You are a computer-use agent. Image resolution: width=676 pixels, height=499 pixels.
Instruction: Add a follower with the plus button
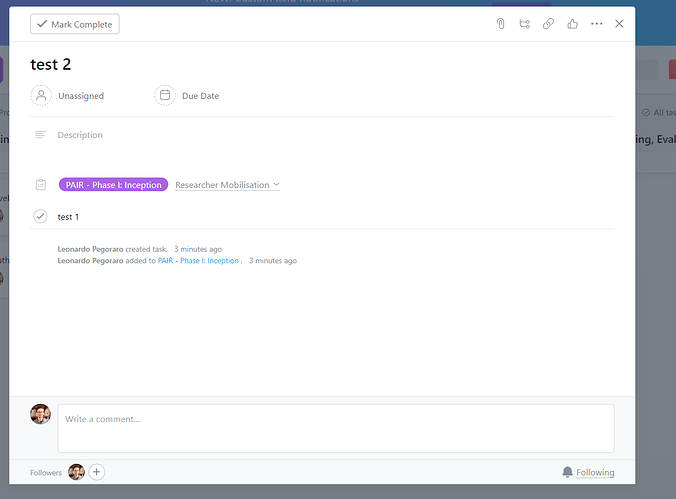pyautogui.click(x=97, y=472)
